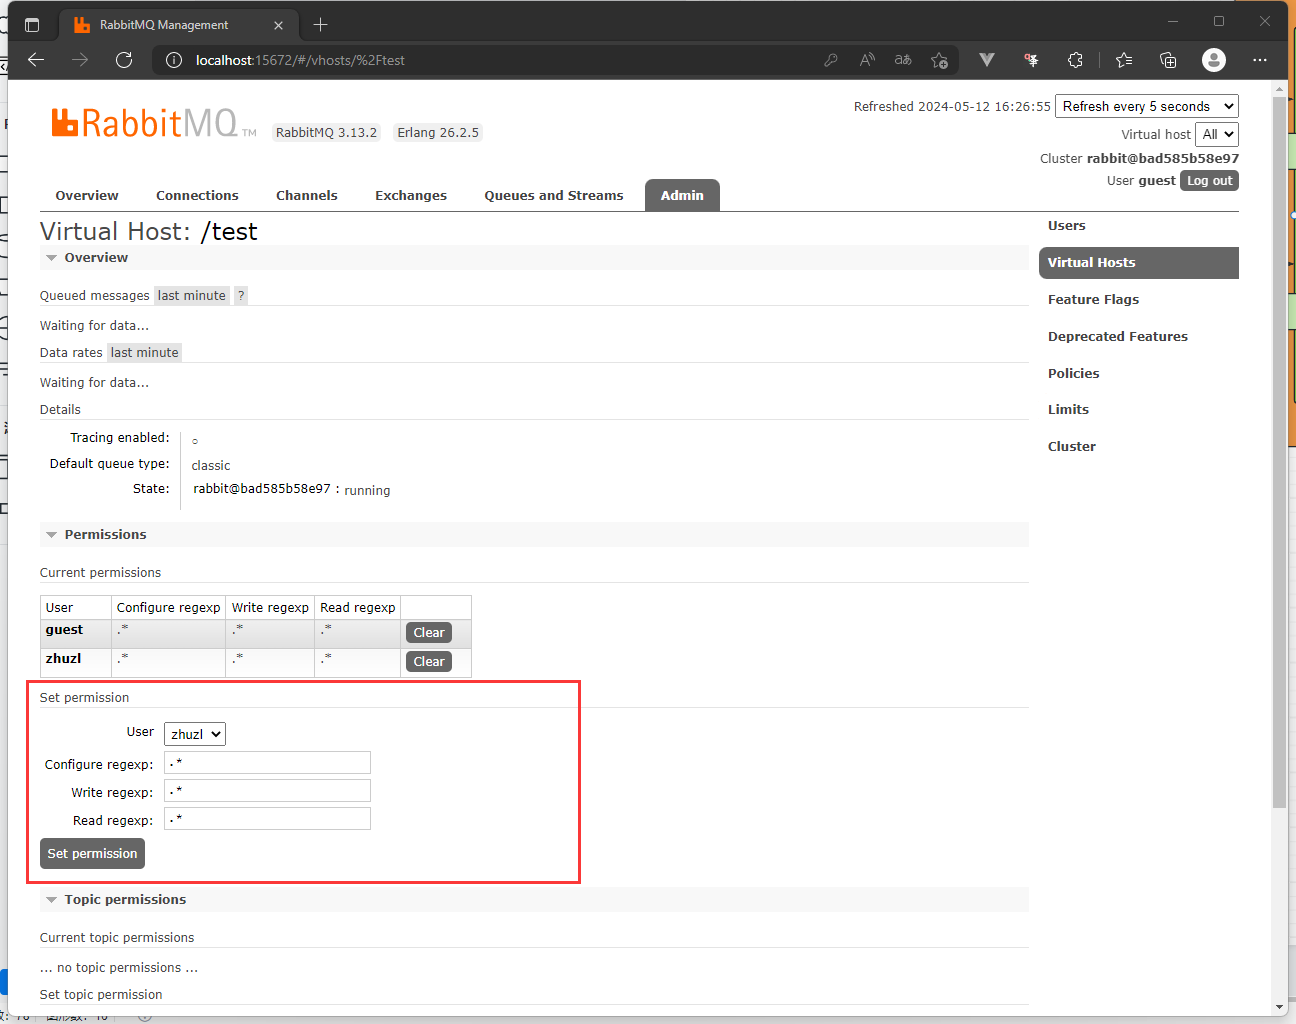Click the page vertical scrollbar thumb
Screen dimensions: 1296x1024
[1279, 454]
